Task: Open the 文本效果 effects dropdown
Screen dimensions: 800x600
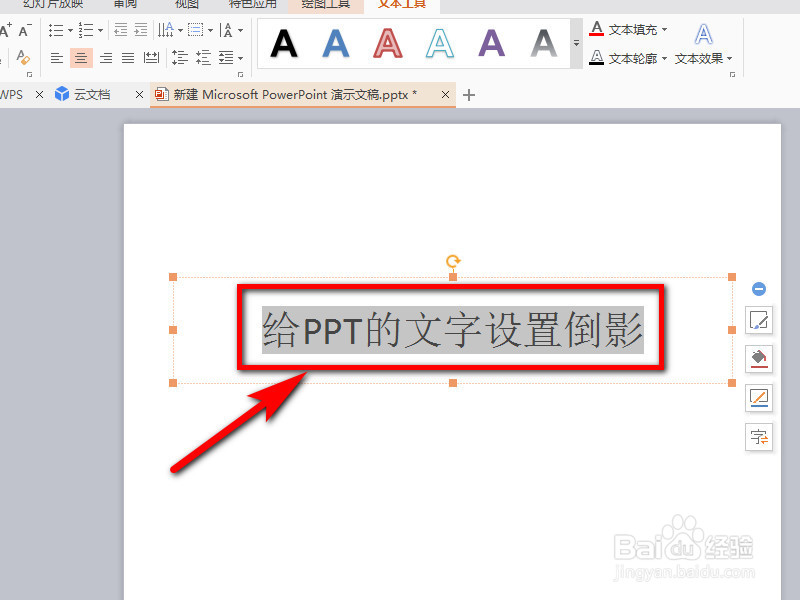Action: pyautogui.click(x=704, y=58)
